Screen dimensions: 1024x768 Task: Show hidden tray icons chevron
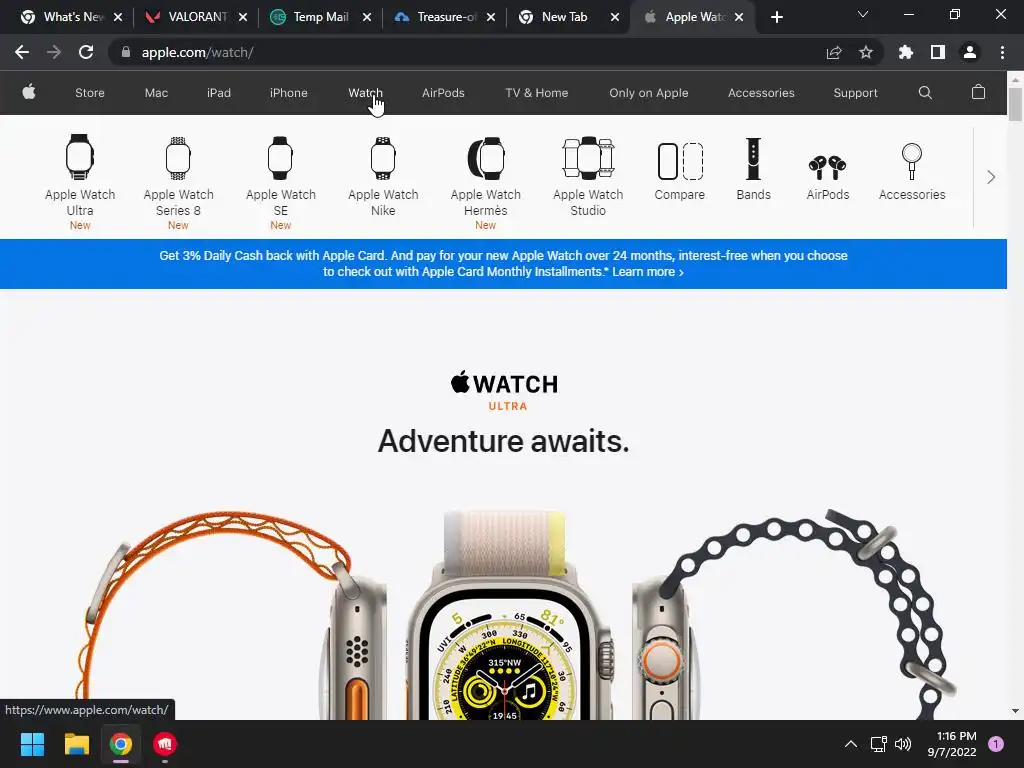coord(850,744)
